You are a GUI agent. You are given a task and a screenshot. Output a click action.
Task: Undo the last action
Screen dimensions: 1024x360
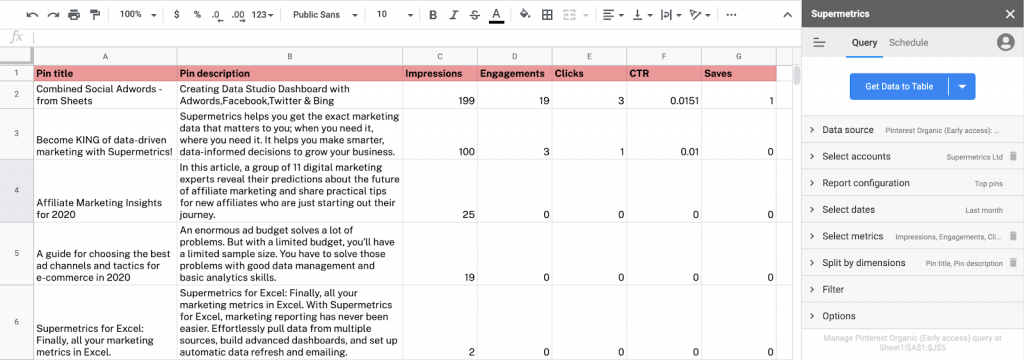pos(33,14)
